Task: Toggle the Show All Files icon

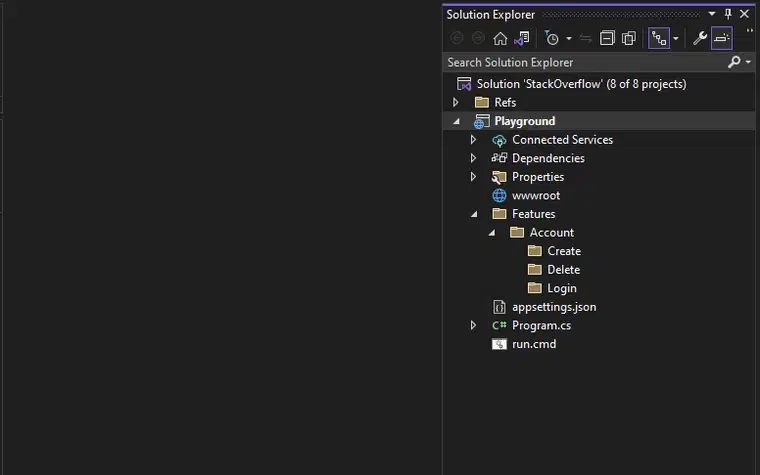Action: 629,38
